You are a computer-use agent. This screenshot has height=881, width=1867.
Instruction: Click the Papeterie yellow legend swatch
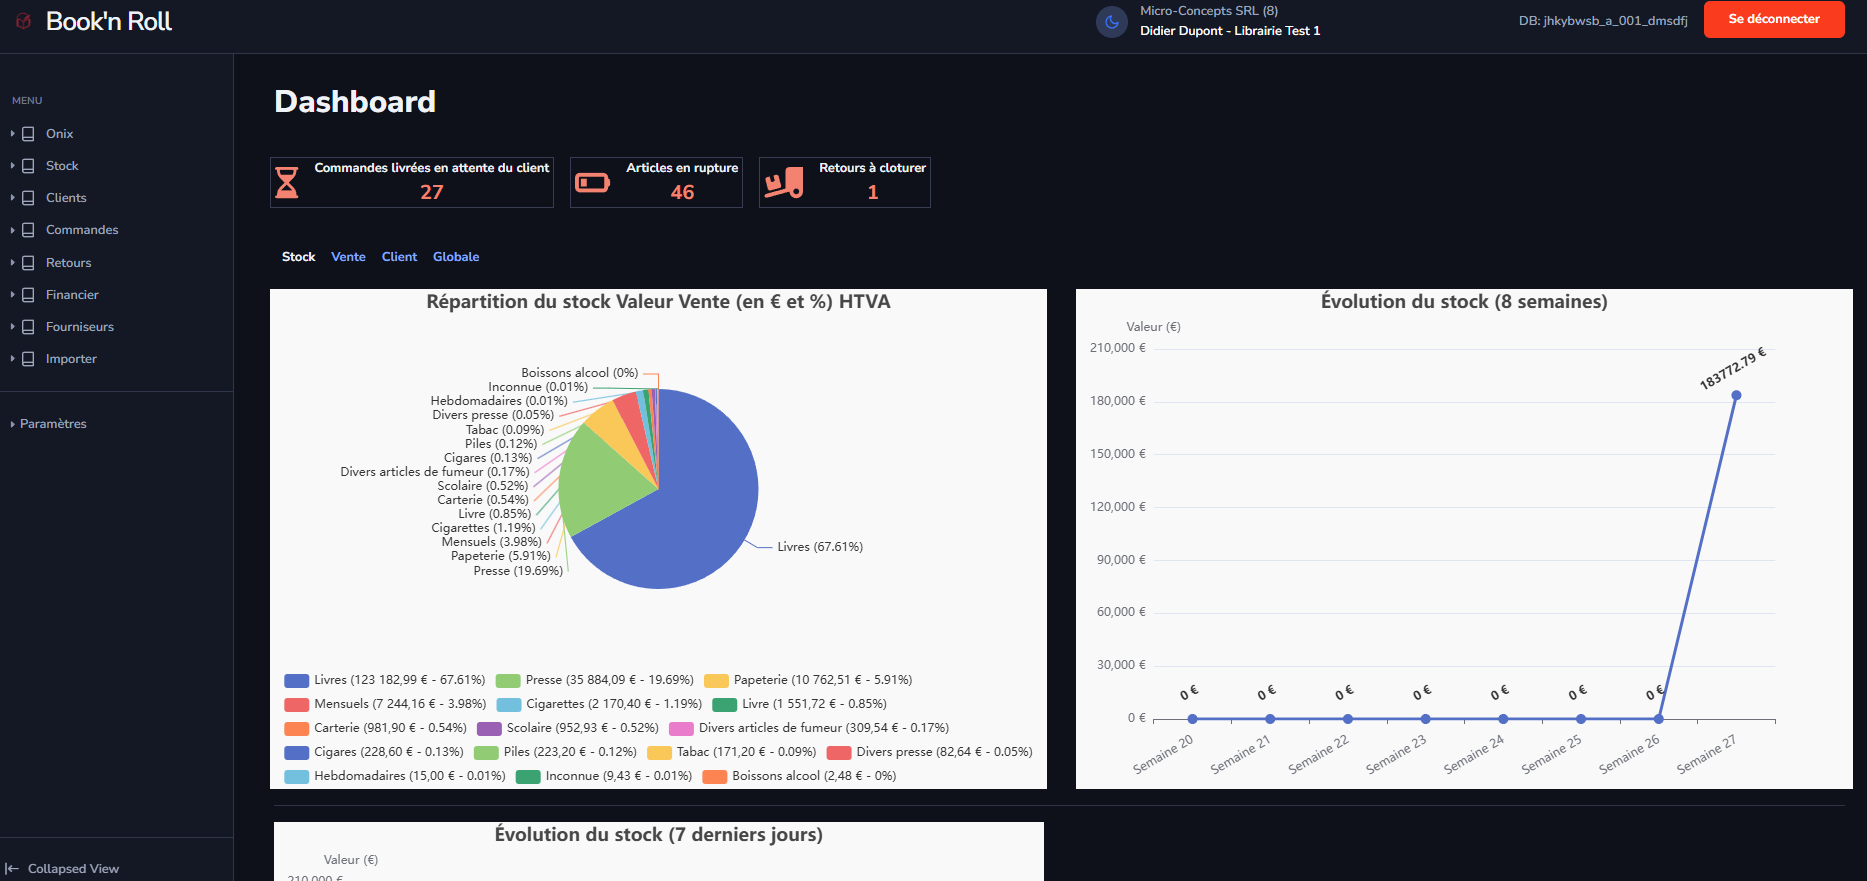click(716, 680)
